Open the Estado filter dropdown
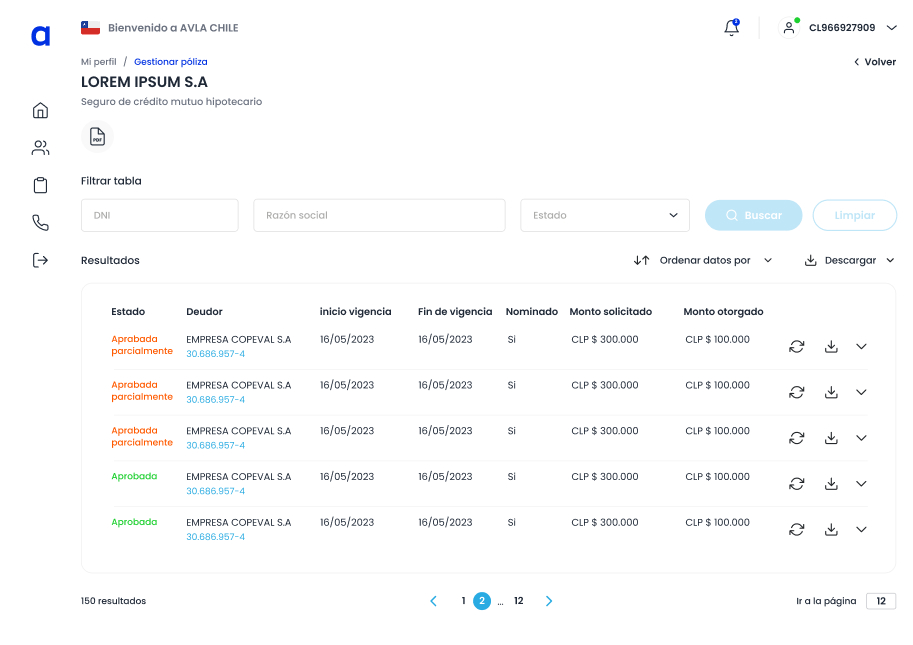 pyautogui.click(x=604, y=215)
